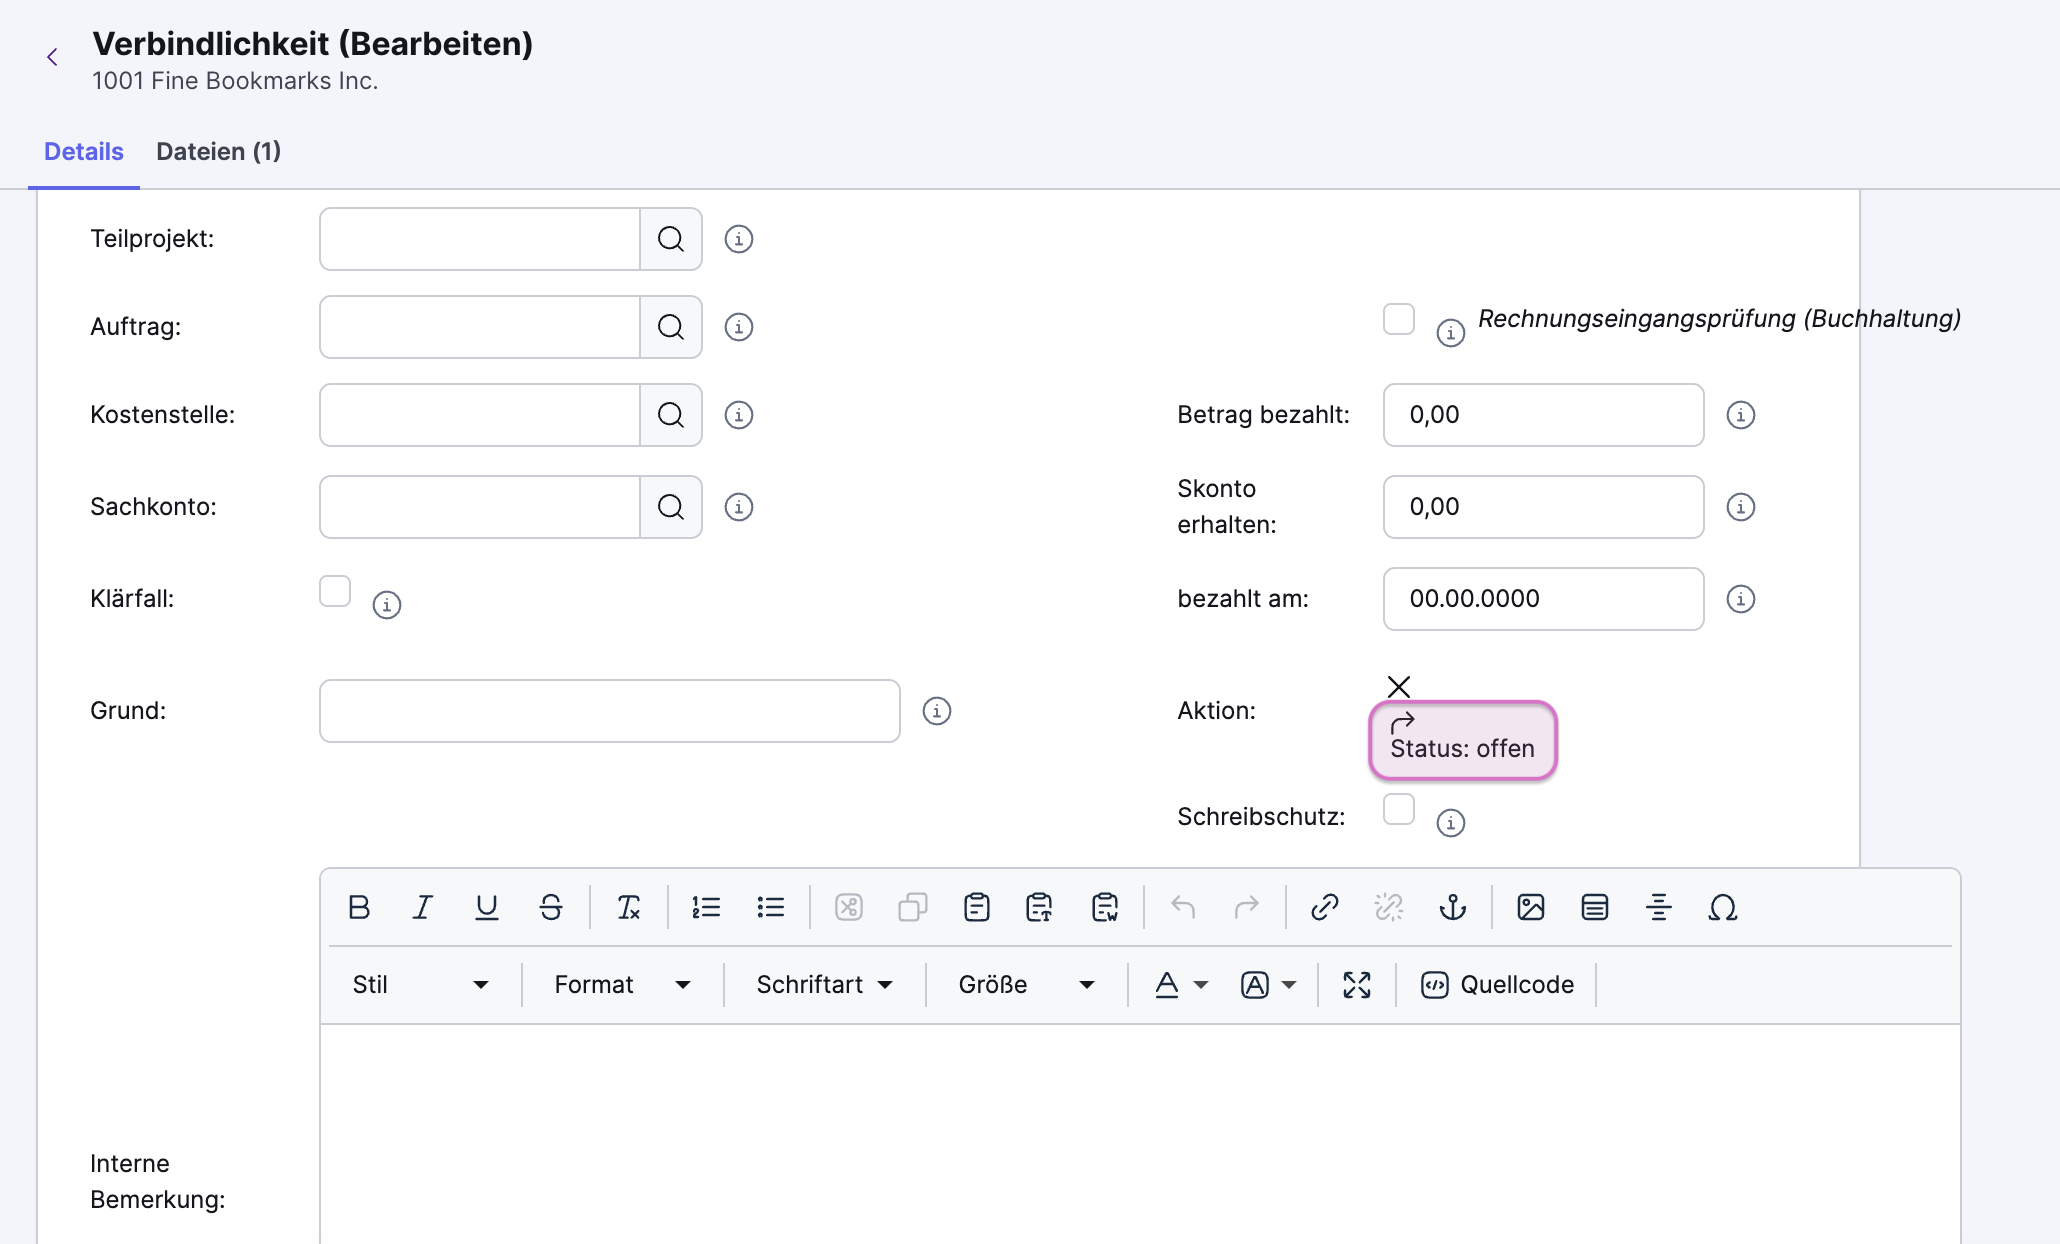Toggle strikethrough formatting
2060x1244 pixels.
pos(551,907)
